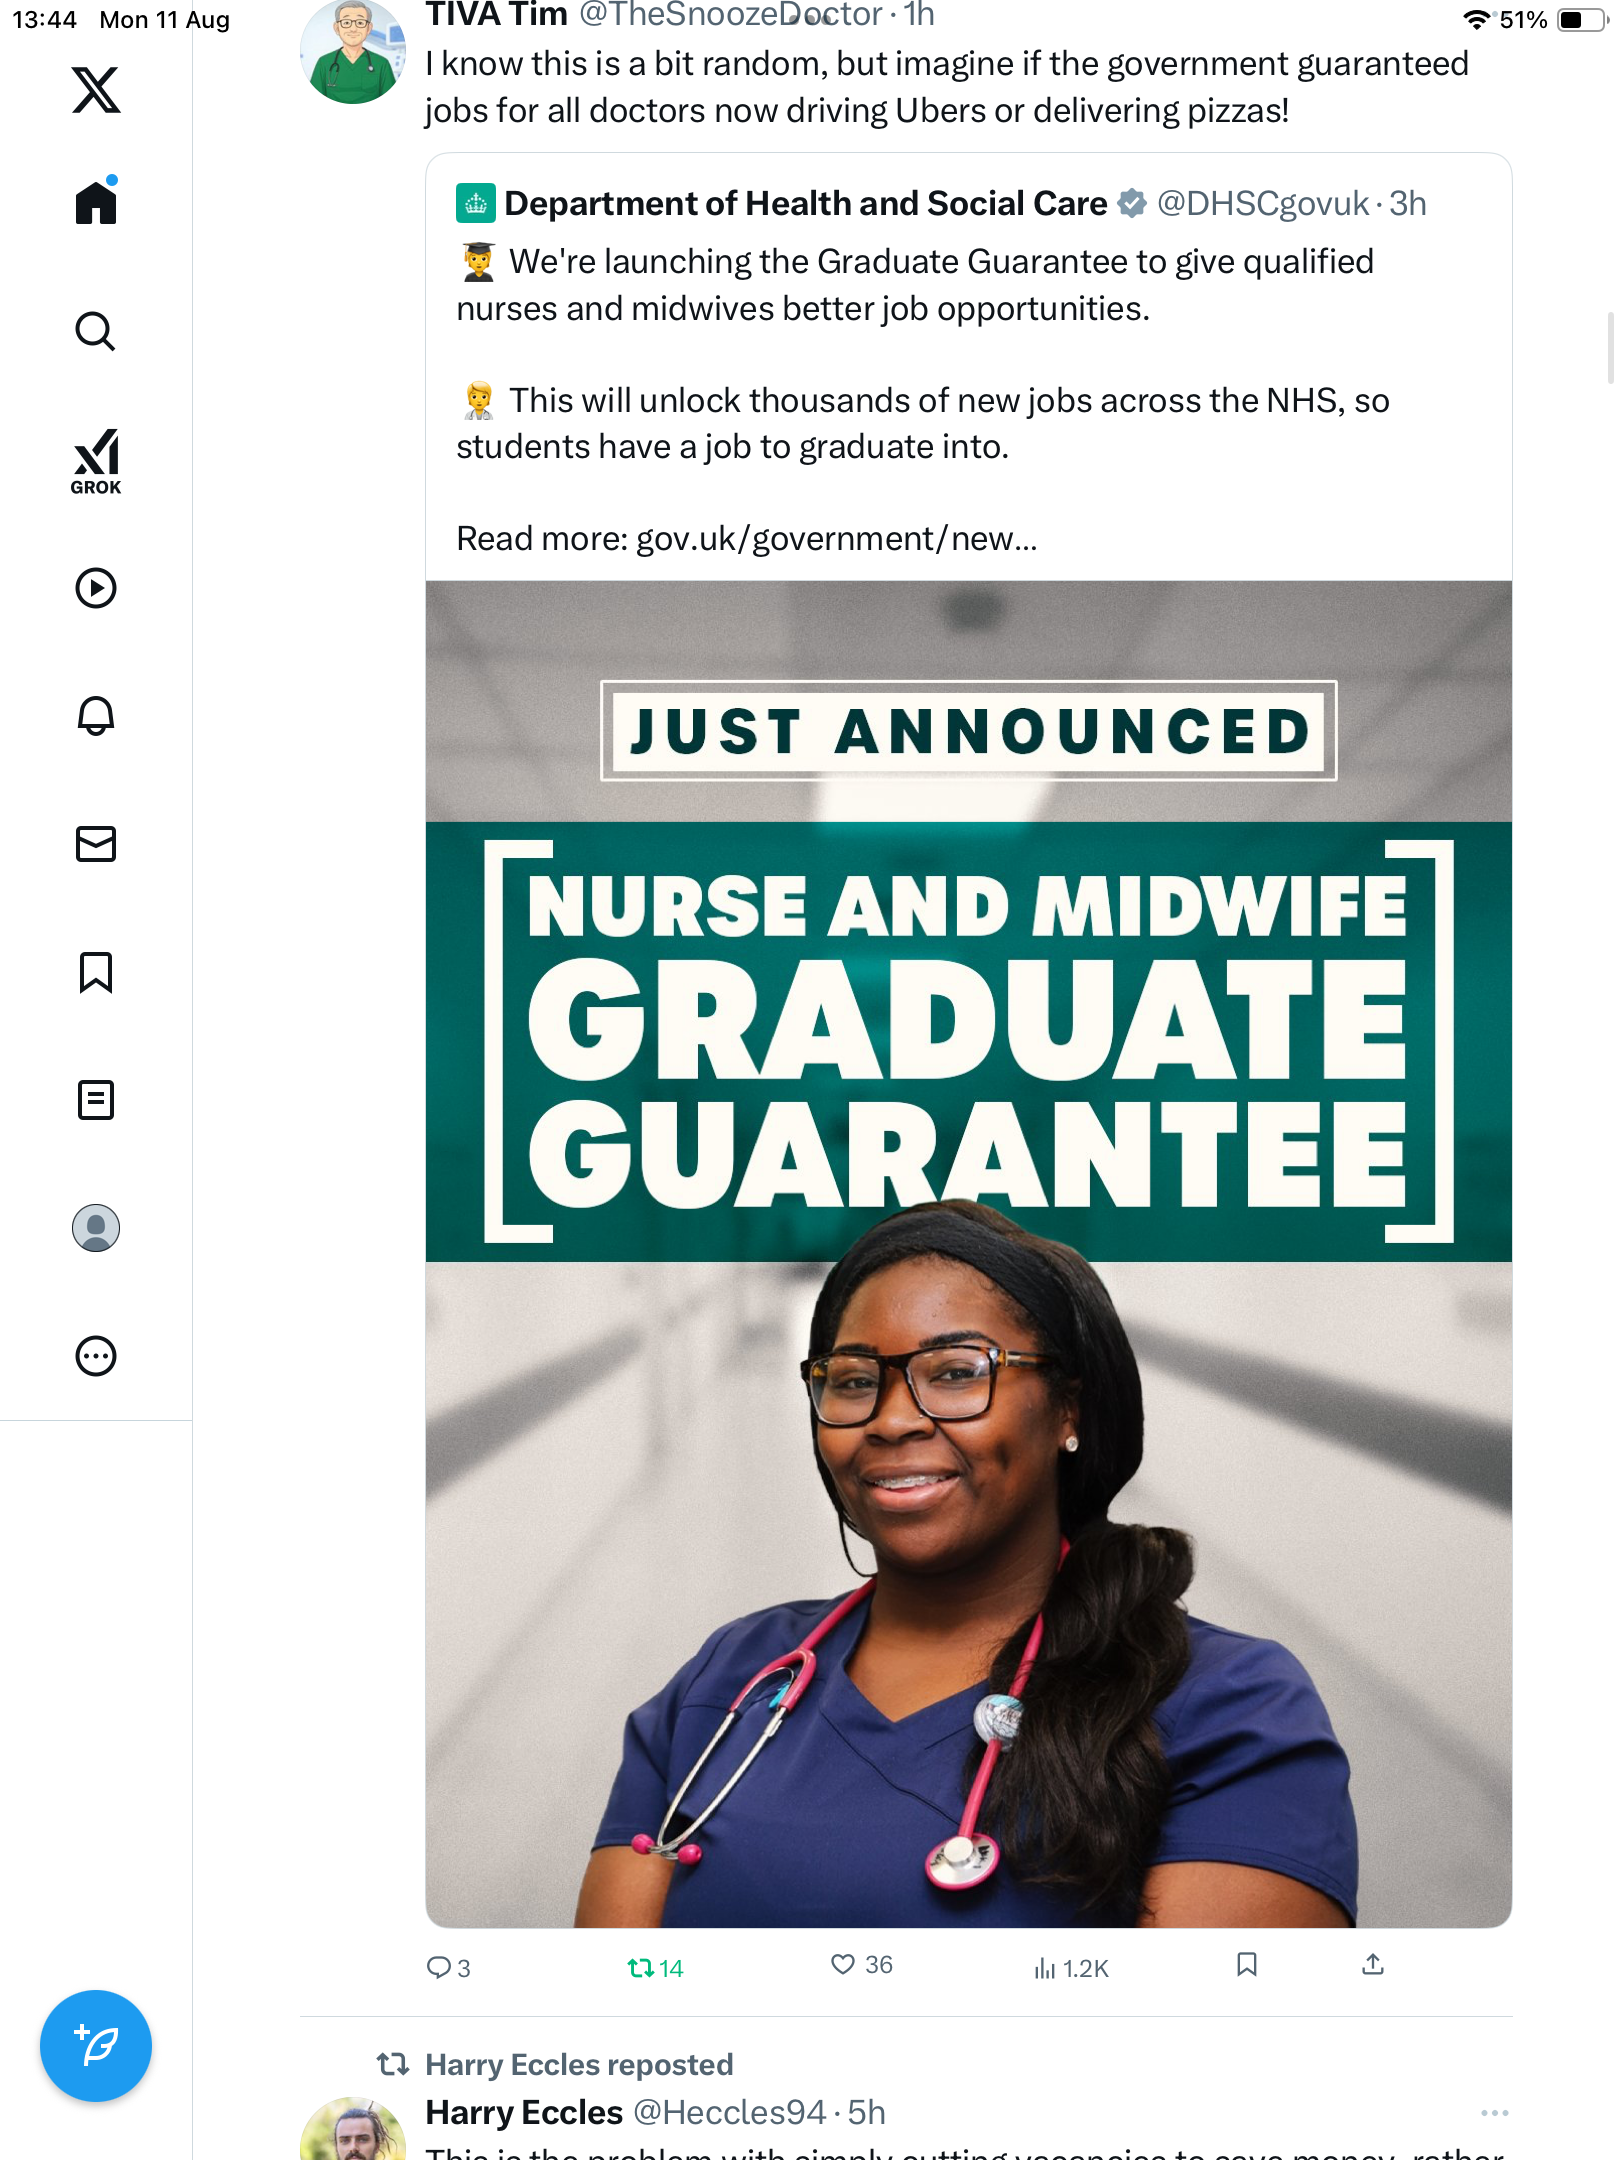The height and width of the screenshot is (2160, 1620).
Task: Open Messages envelope icon
Action: [96, 844]
